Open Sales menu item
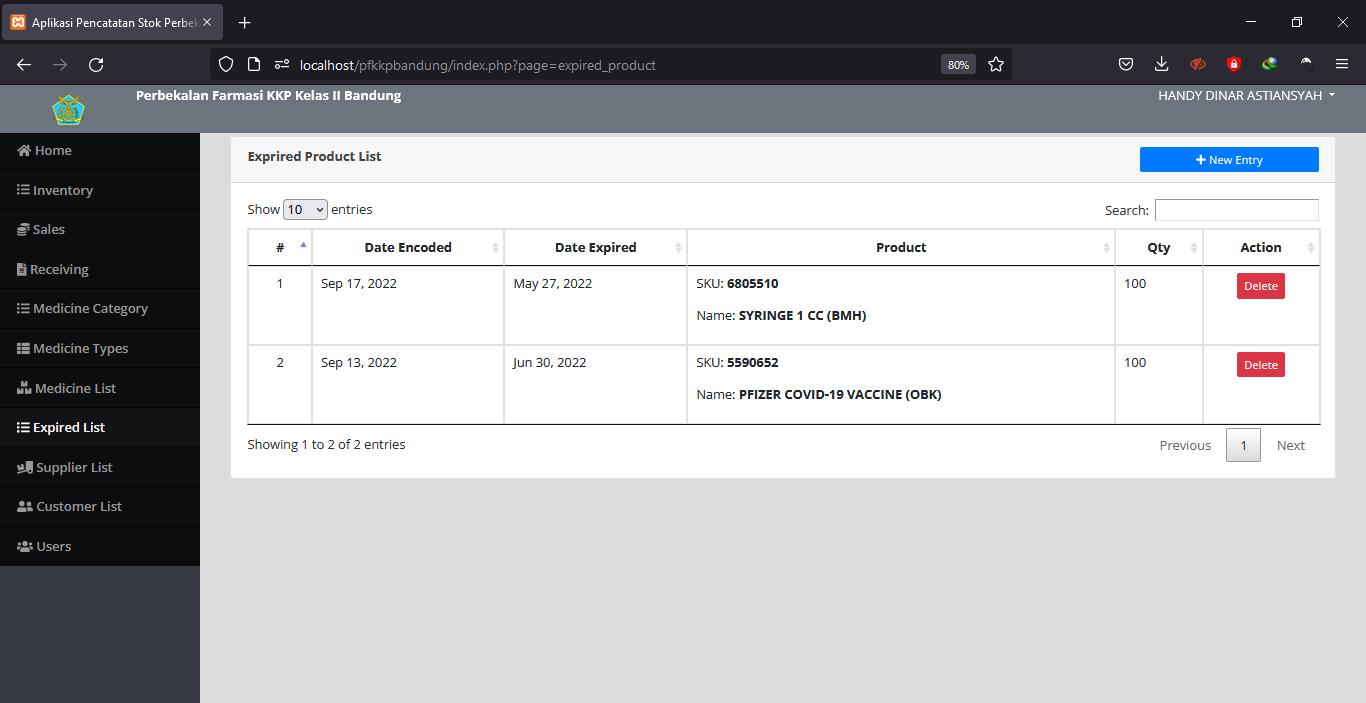 [x=100, y=230]
